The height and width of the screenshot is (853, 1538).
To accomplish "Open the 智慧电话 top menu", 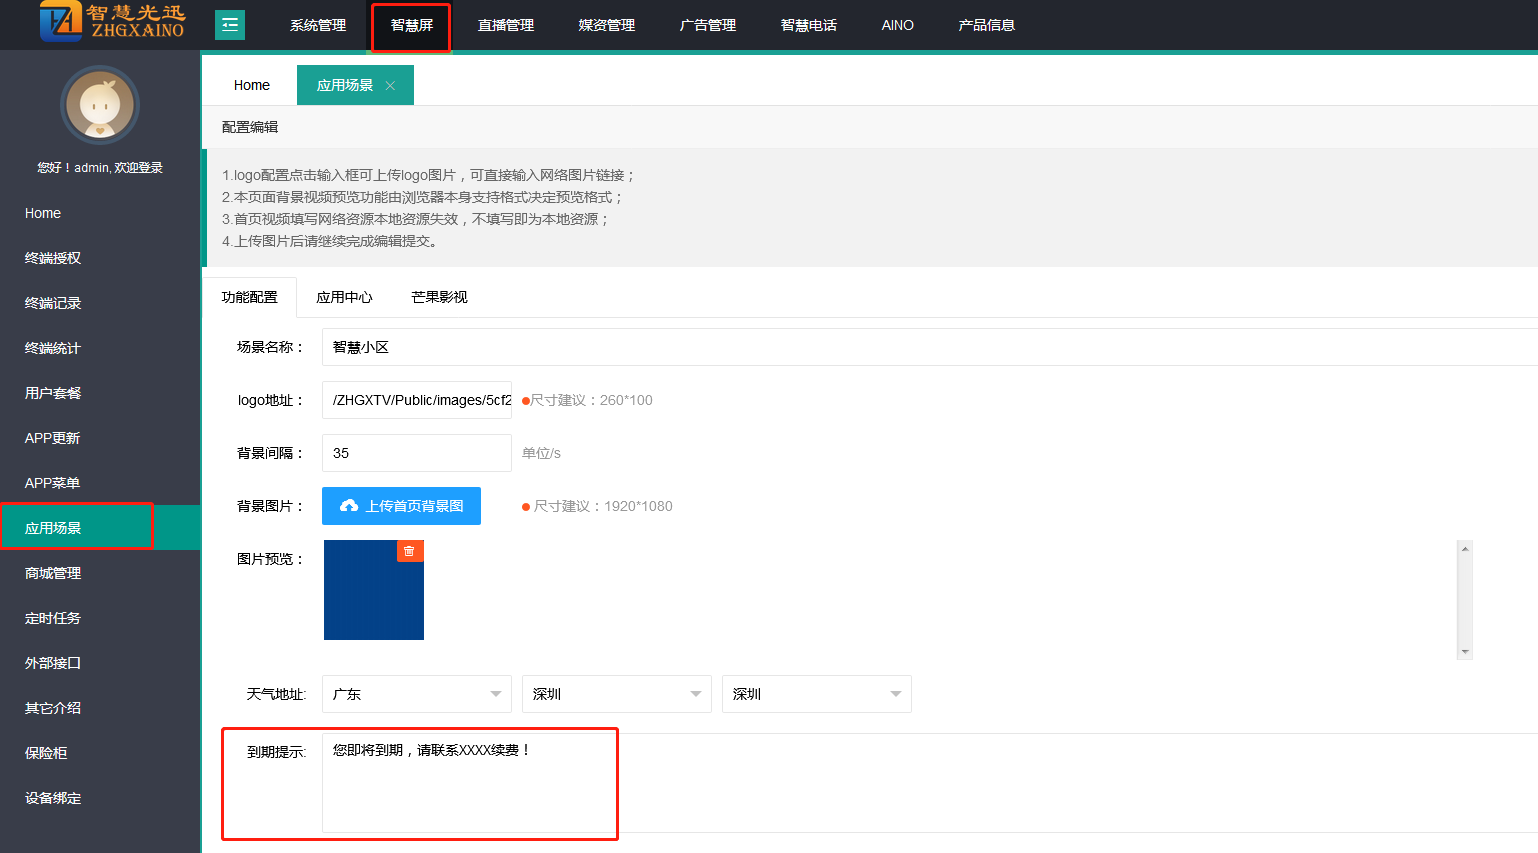I will point(809,25).
